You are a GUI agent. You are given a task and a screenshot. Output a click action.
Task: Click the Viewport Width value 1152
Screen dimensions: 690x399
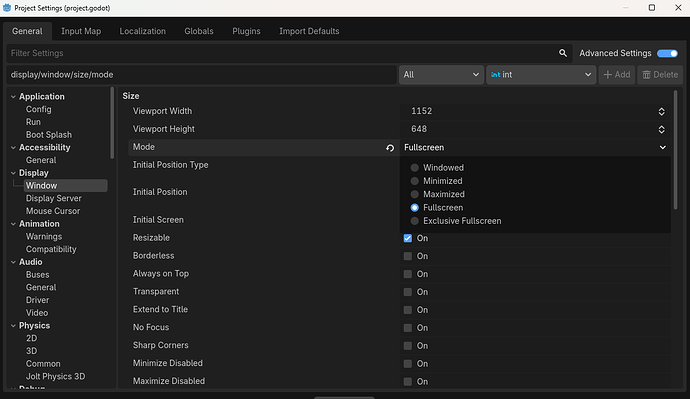[x=422, y=111]
